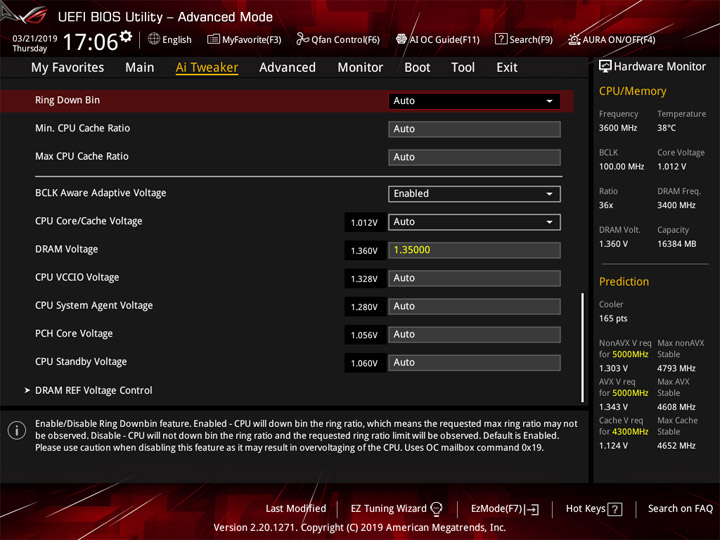
Task: Open Hot Keys question mark box
Action: coord(615,509)
